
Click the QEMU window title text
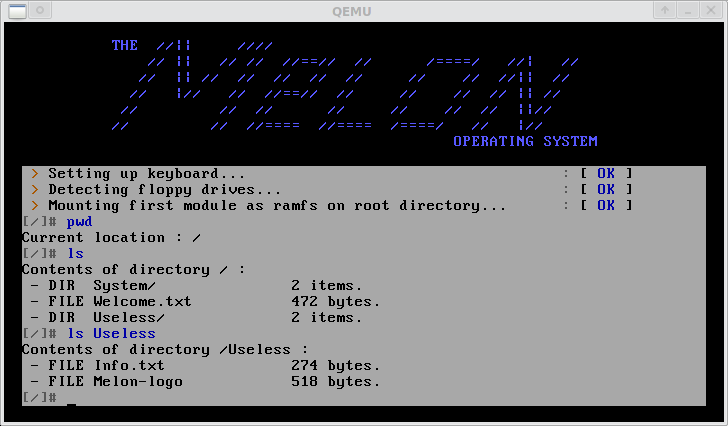pos(351,12)
